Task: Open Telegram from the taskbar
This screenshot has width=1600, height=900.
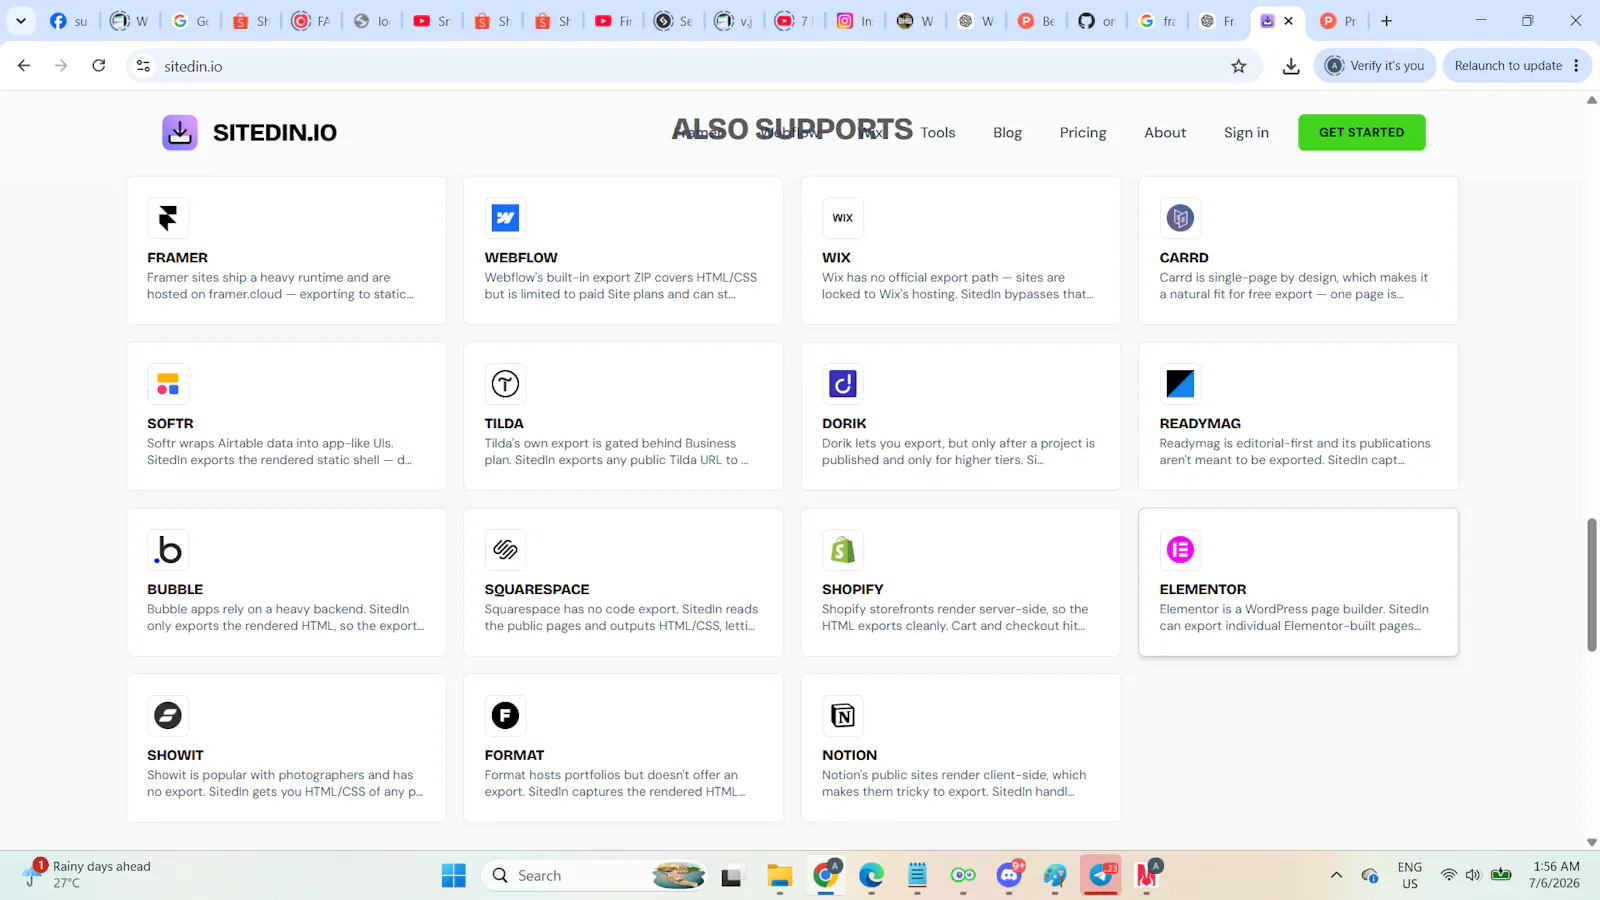Action: pyautogui.click(x=1101, y=876)
